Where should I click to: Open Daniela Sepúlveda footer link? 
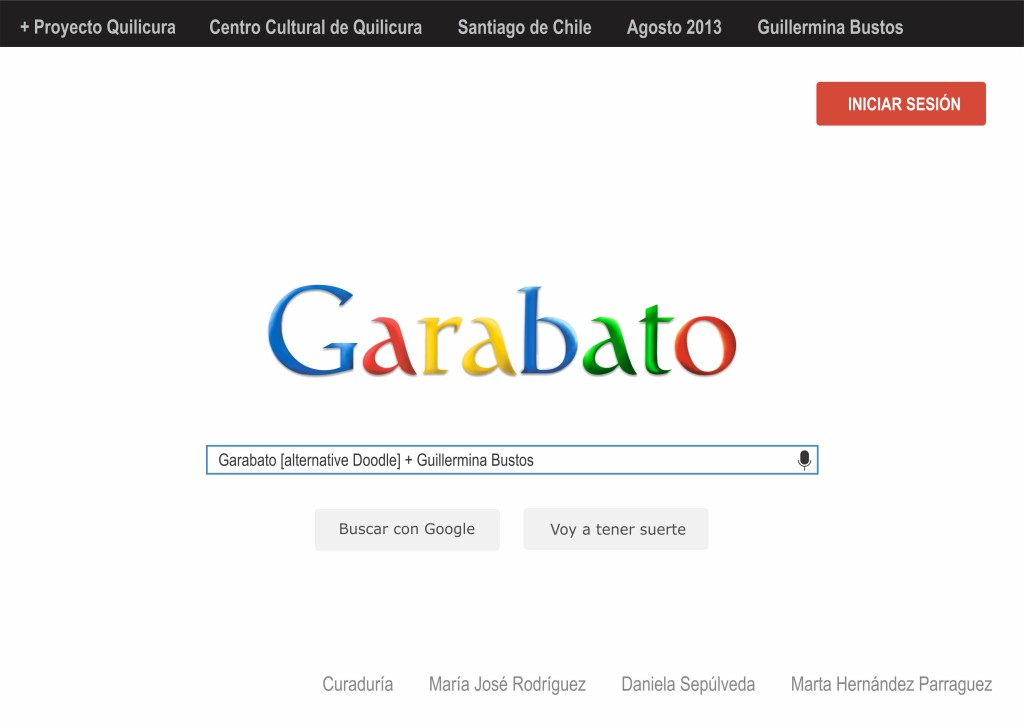pos(688,684)
